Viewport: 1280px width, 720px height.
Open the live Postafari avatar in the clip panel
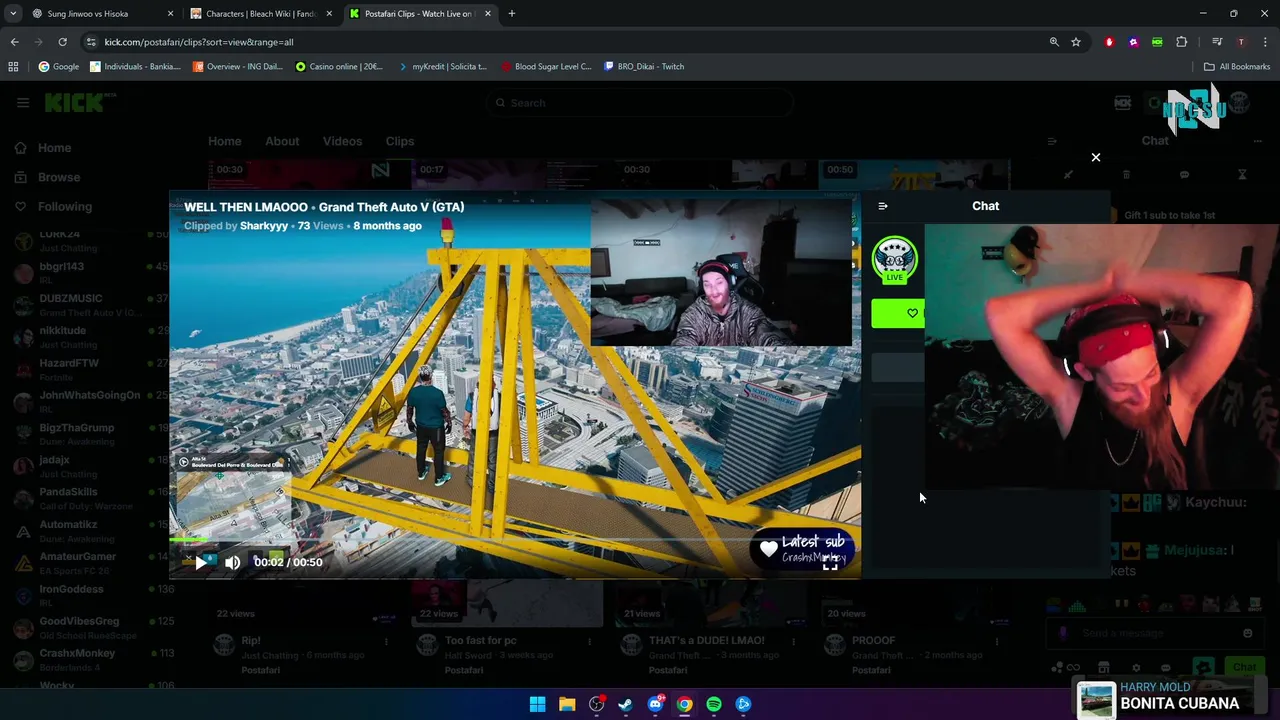tap(894, 259)
